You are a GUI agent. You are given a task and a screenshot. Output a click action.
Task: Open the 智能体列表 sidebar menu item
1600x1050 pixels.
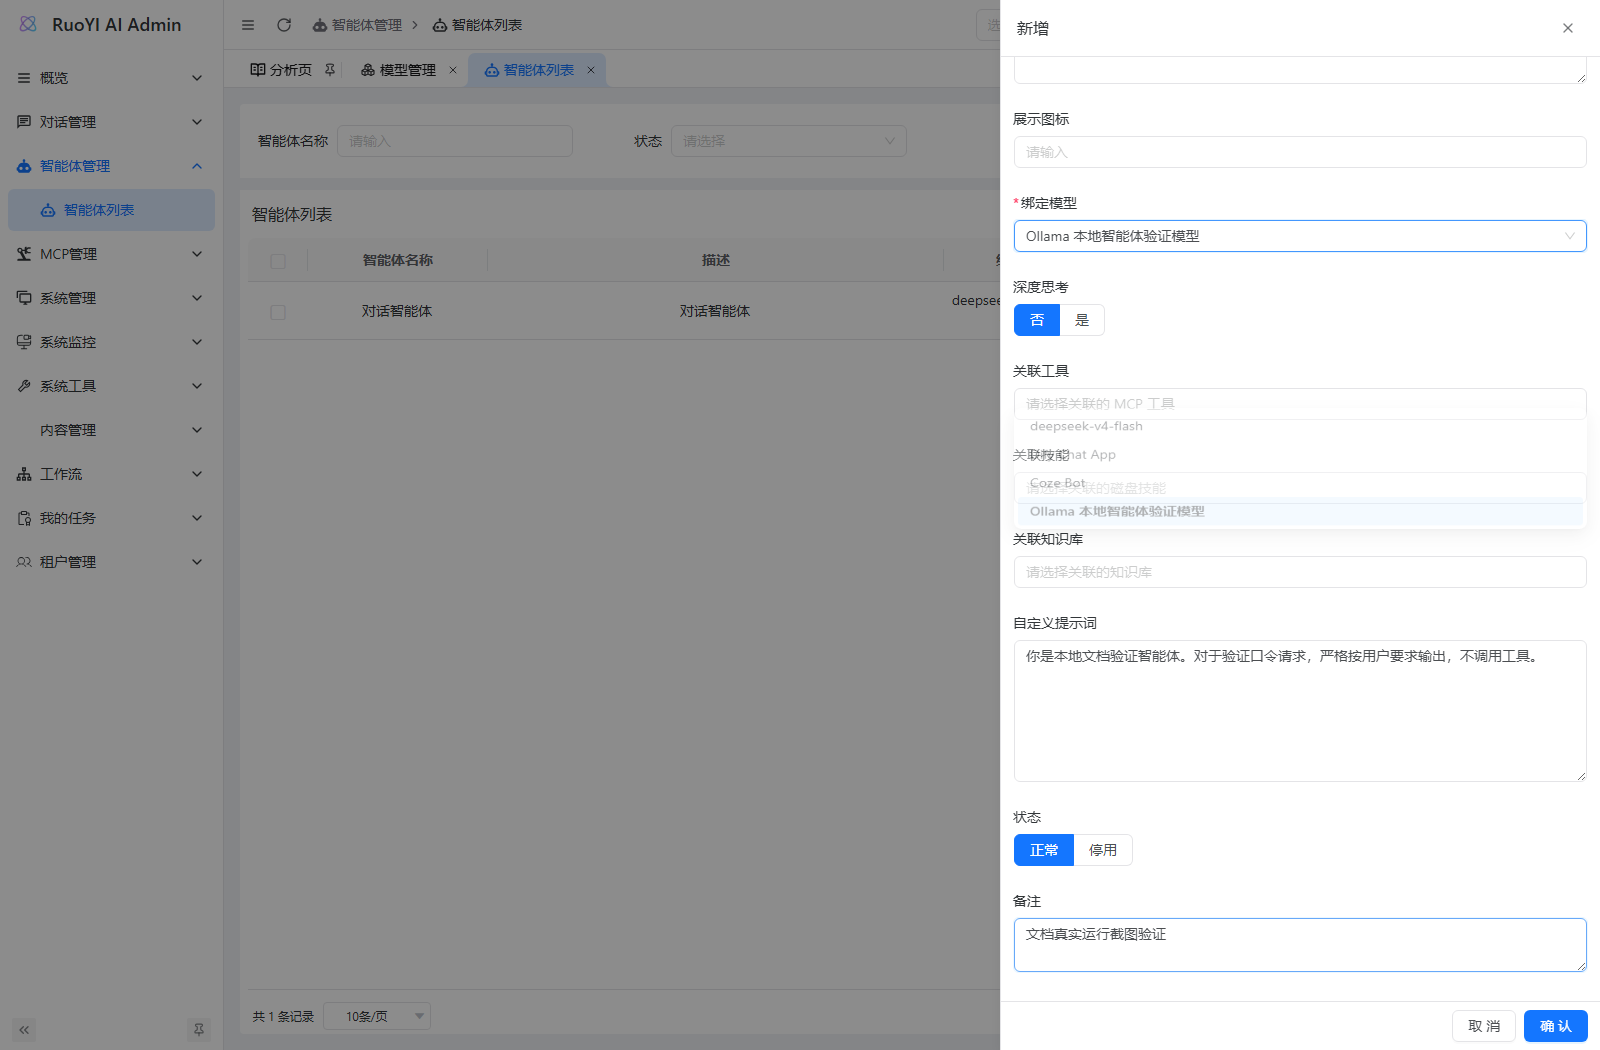point(112,210)
